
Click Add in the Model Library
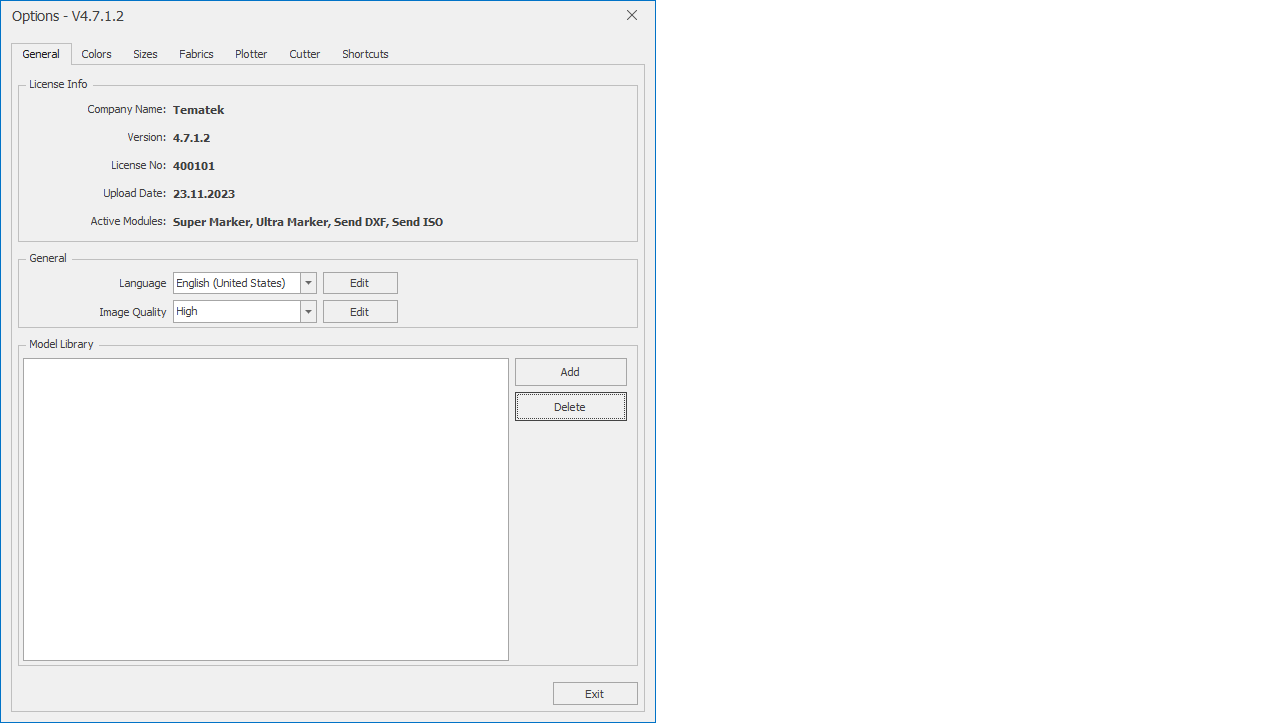(x=570, y=372)
